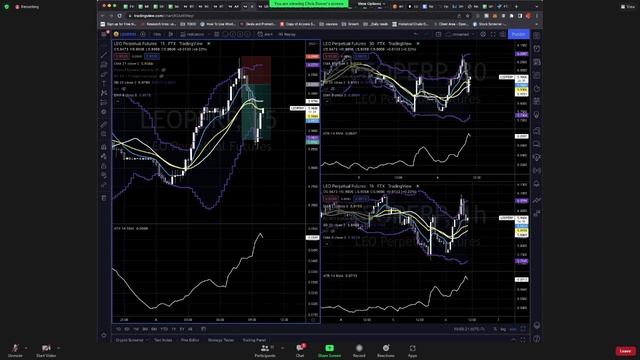
Task: Open the watchlist panel in right sidebar
Action: pyautogui.click(x=537, y=36)
